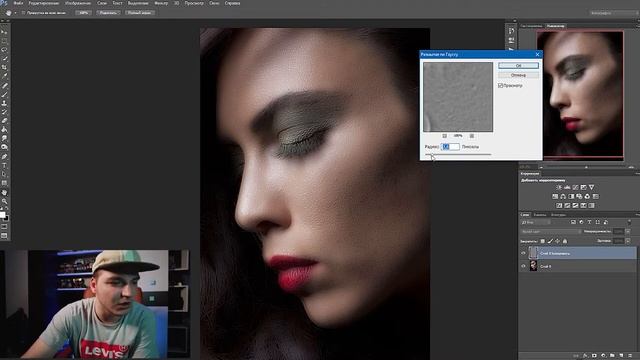Click the 100% zoom button
The height and width of the screenshot is (360, 640).
tap(84, 13)
